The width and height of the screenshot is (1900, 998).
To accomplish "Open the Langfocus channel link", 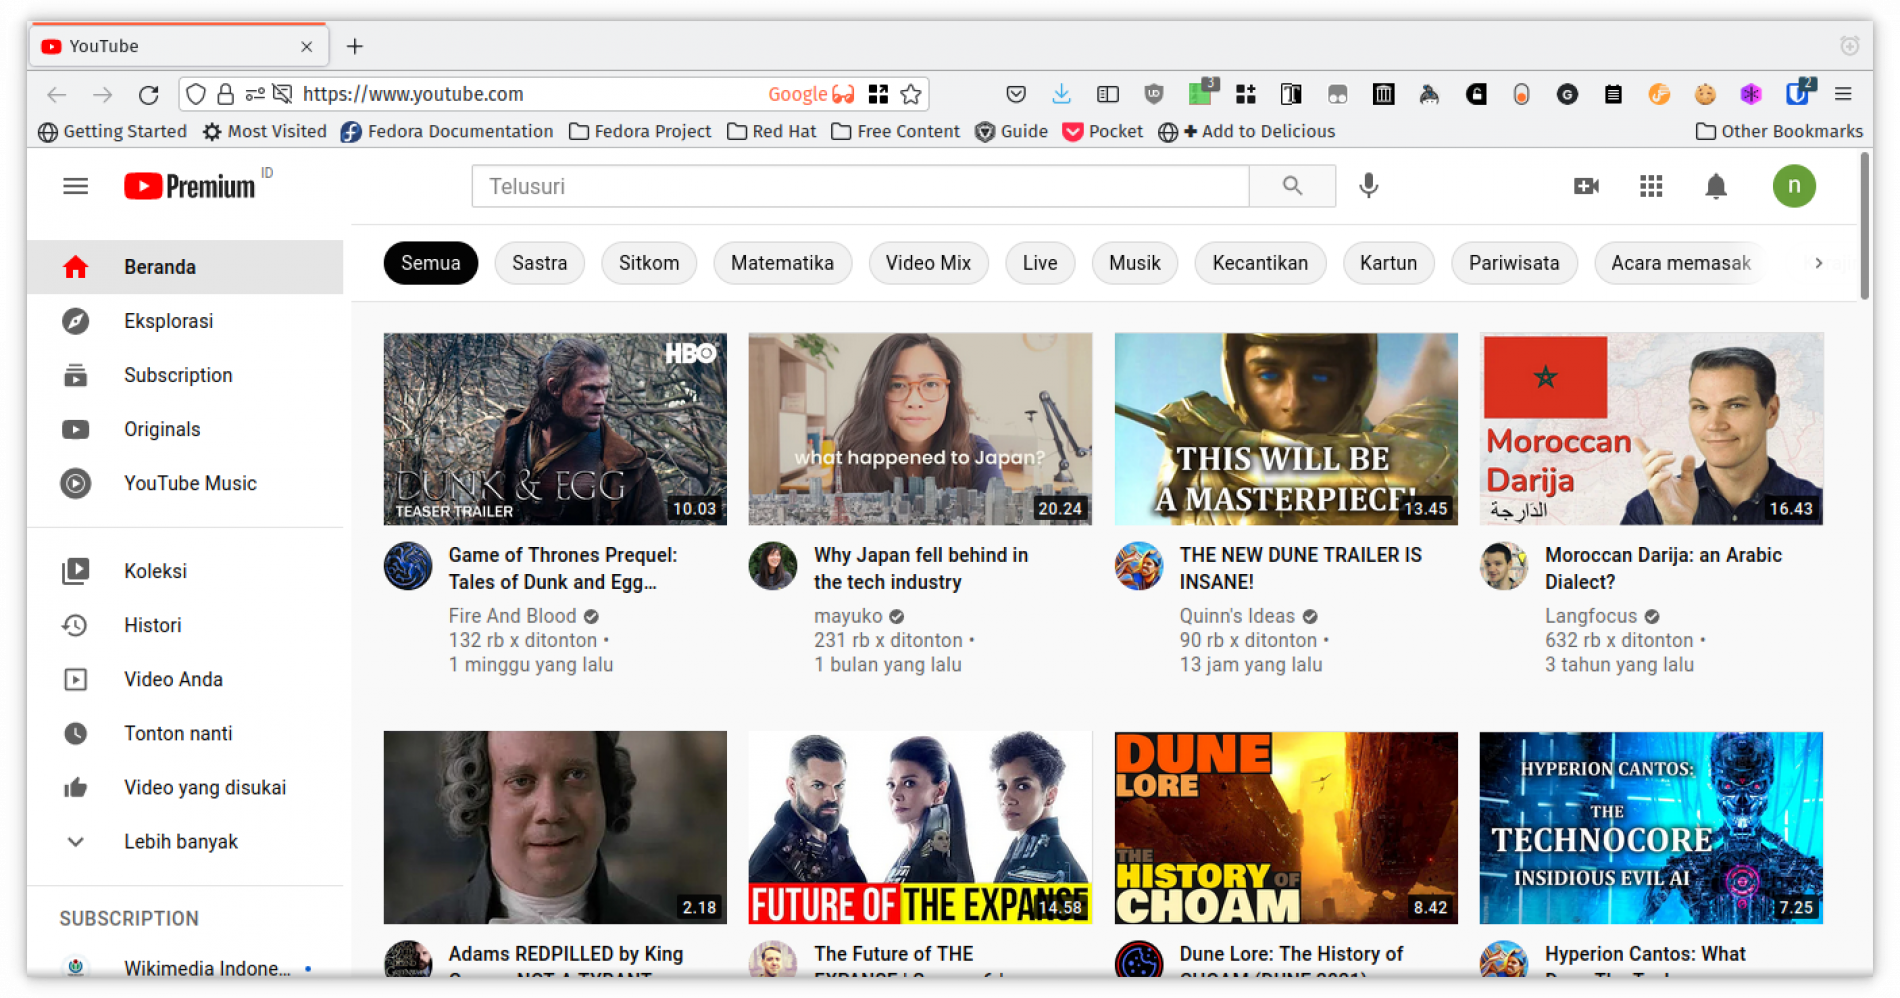I will [x=1590, y=616].
